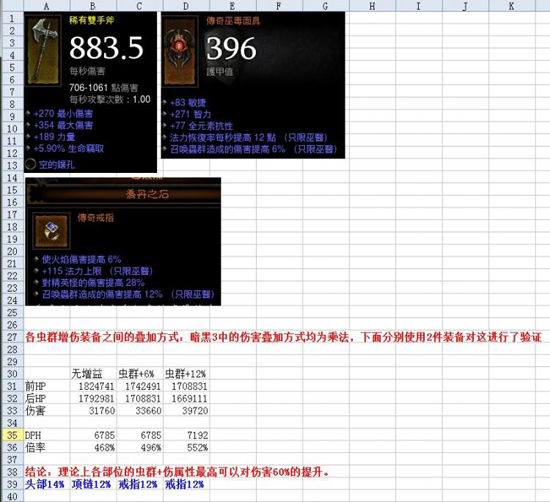This screenshot has width=550, height=502.
Task: Click the 883.5 damage value
Action: tap(107, 48)
